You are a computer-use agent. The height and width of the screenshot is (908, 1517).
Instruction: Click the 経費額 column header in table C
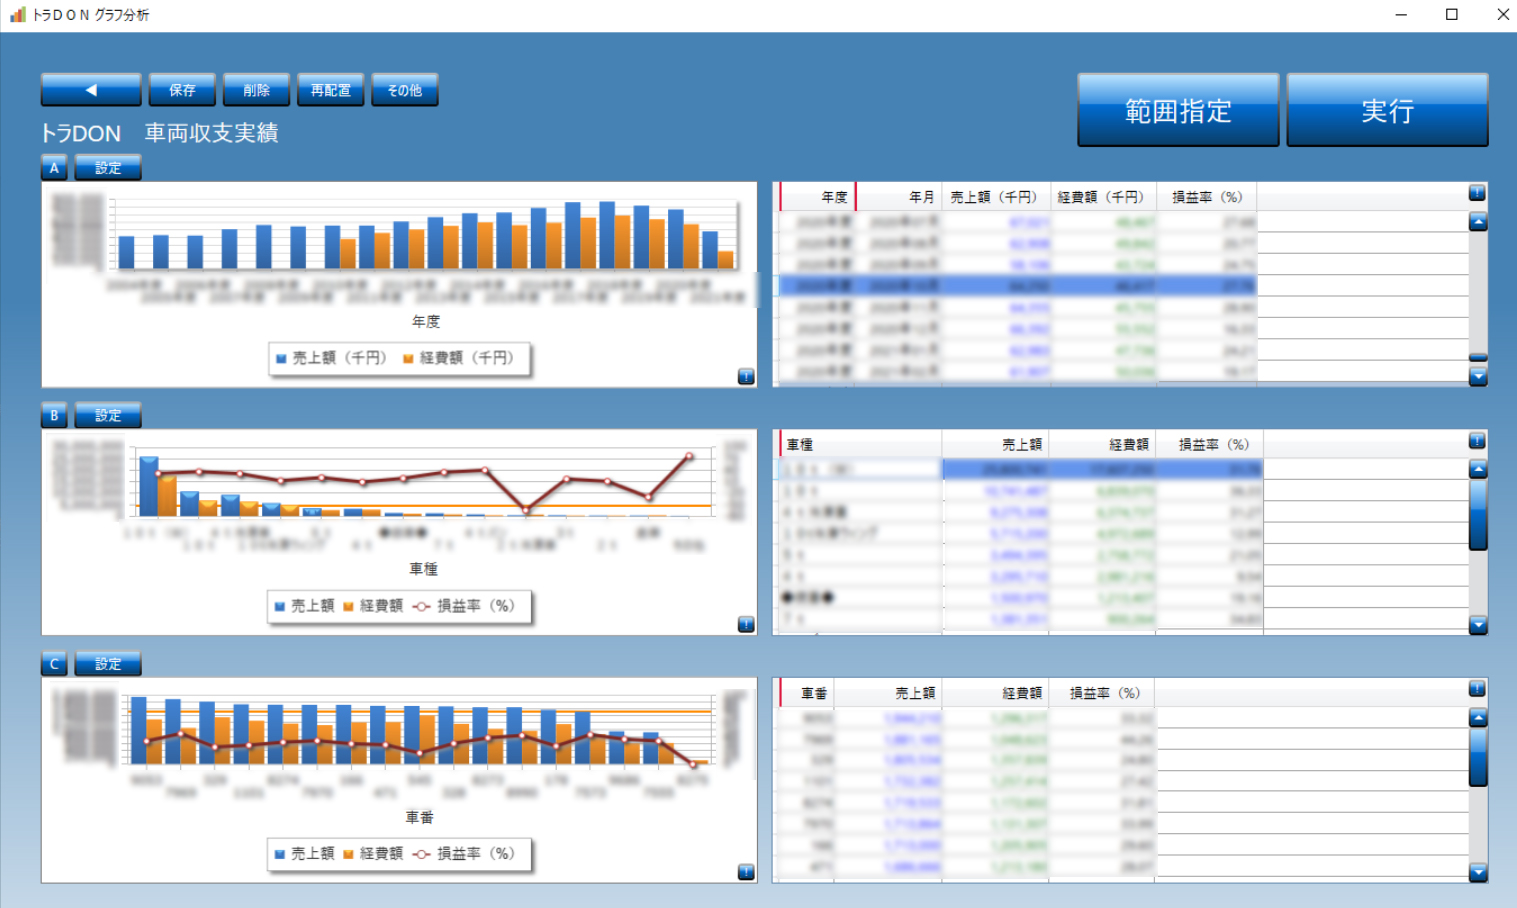(995, 693)
